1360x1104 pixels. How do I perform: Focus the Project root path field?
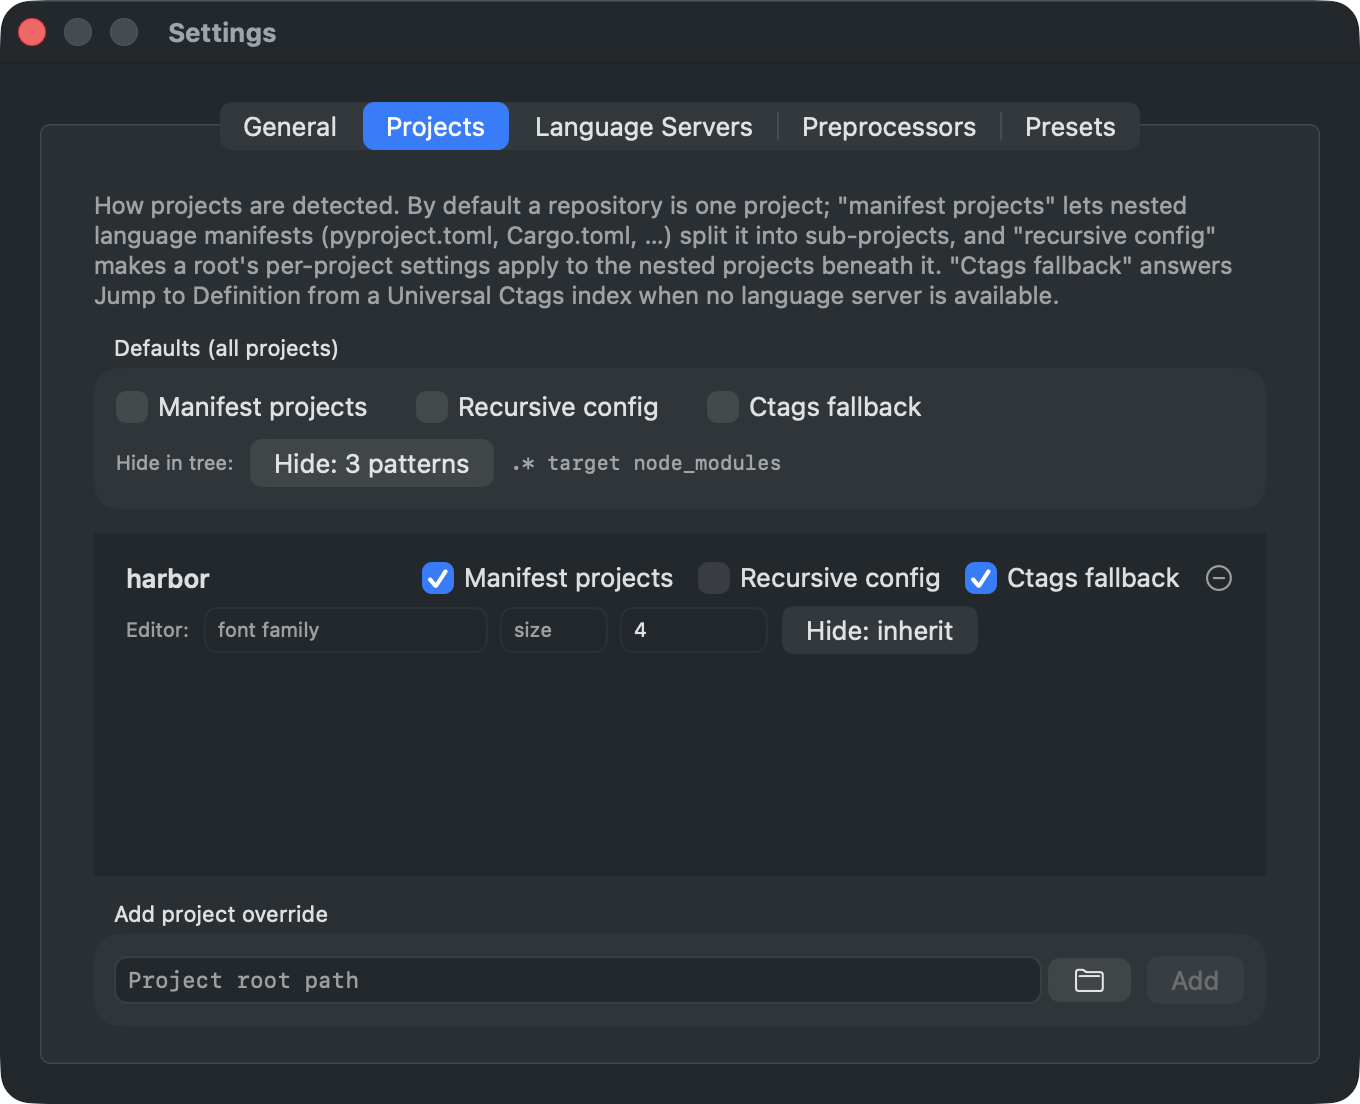coord(578,980)
